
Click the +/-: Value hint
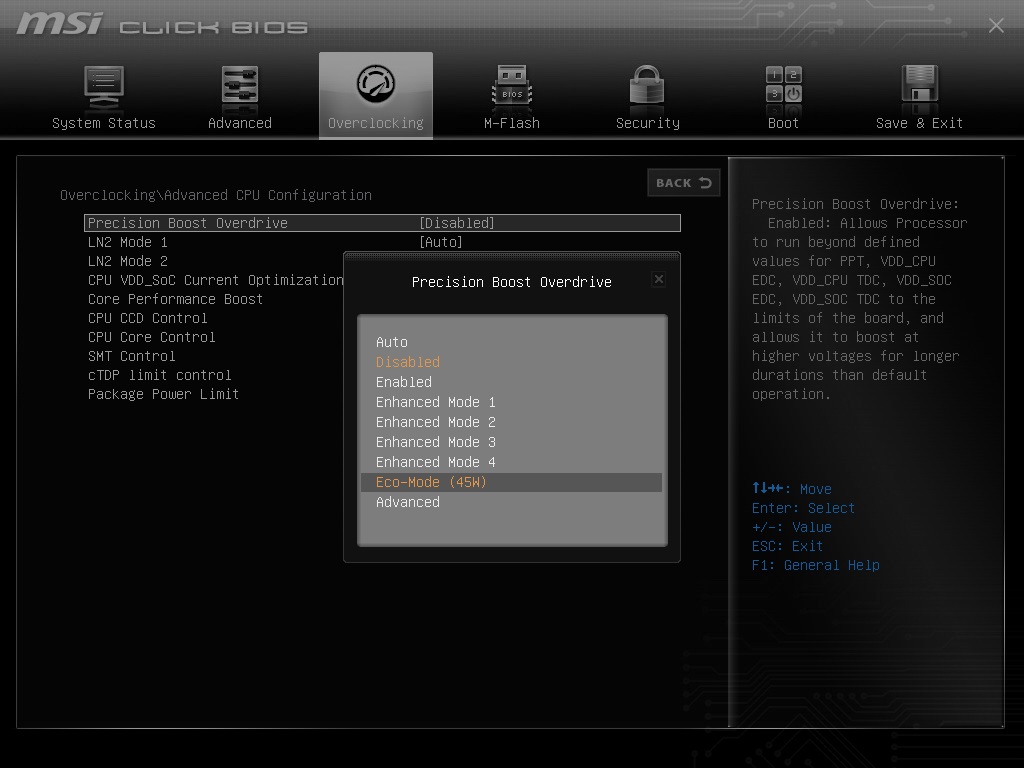click(x=792, y=527)
